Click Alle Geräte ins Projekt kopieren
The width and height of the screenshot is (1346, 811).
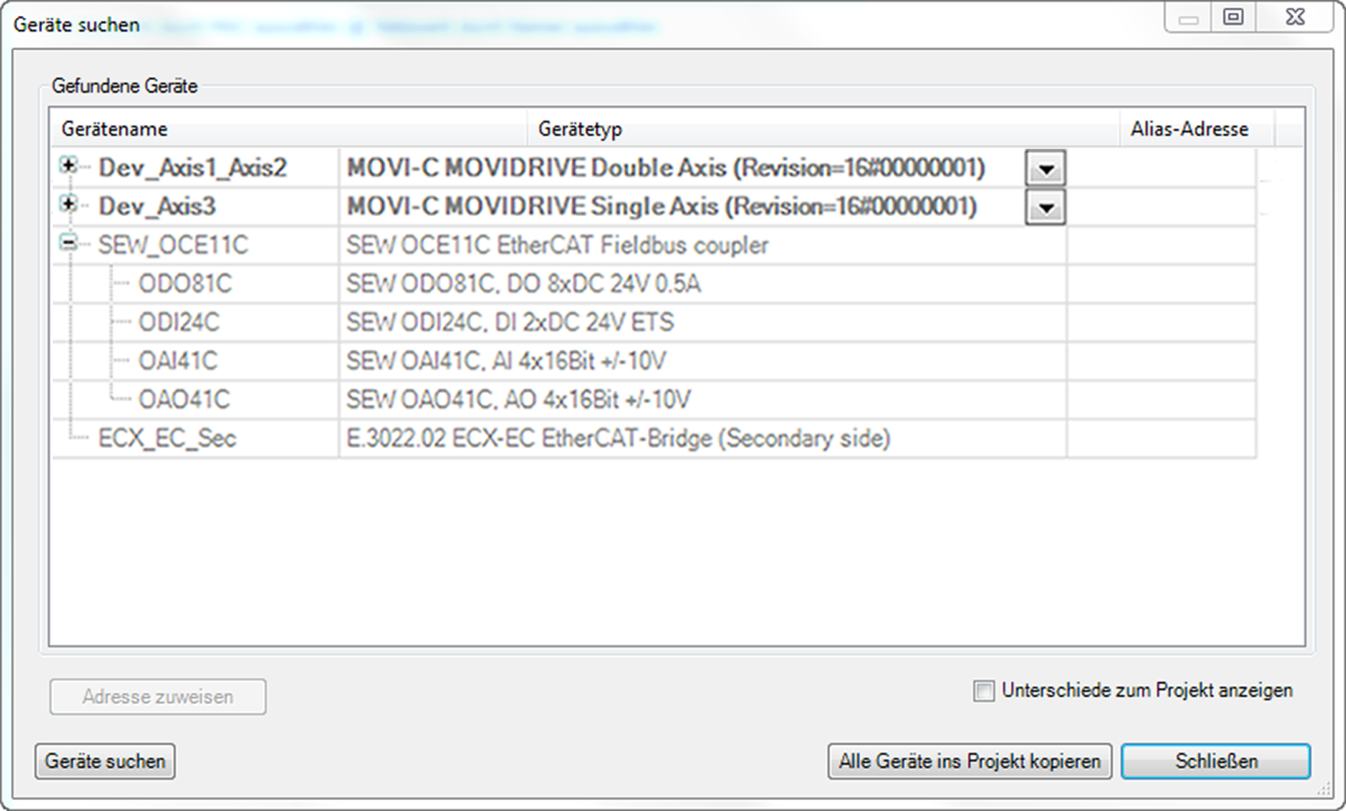(x=969, y=761)
